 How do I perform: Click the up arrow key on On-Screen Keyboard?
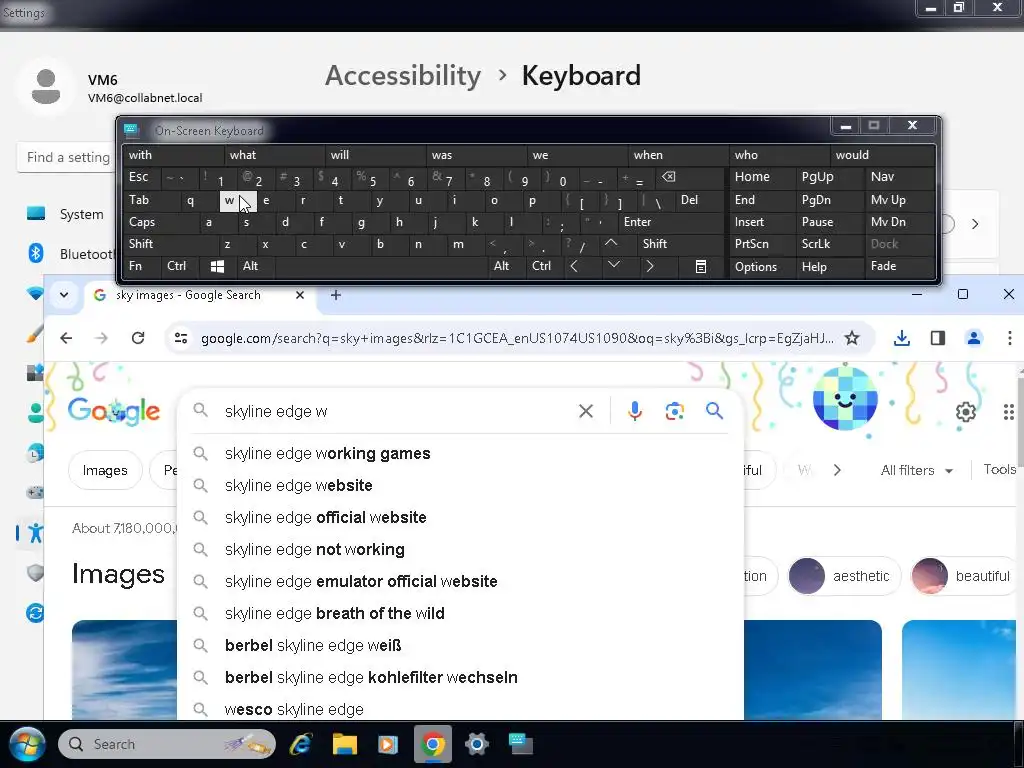[611, 244]
